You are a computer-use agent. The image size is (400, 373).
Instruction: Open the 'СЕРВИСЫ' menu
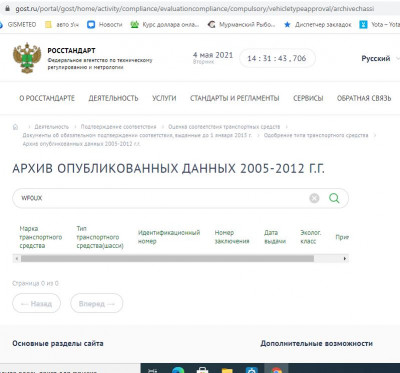tap(308, 98)
